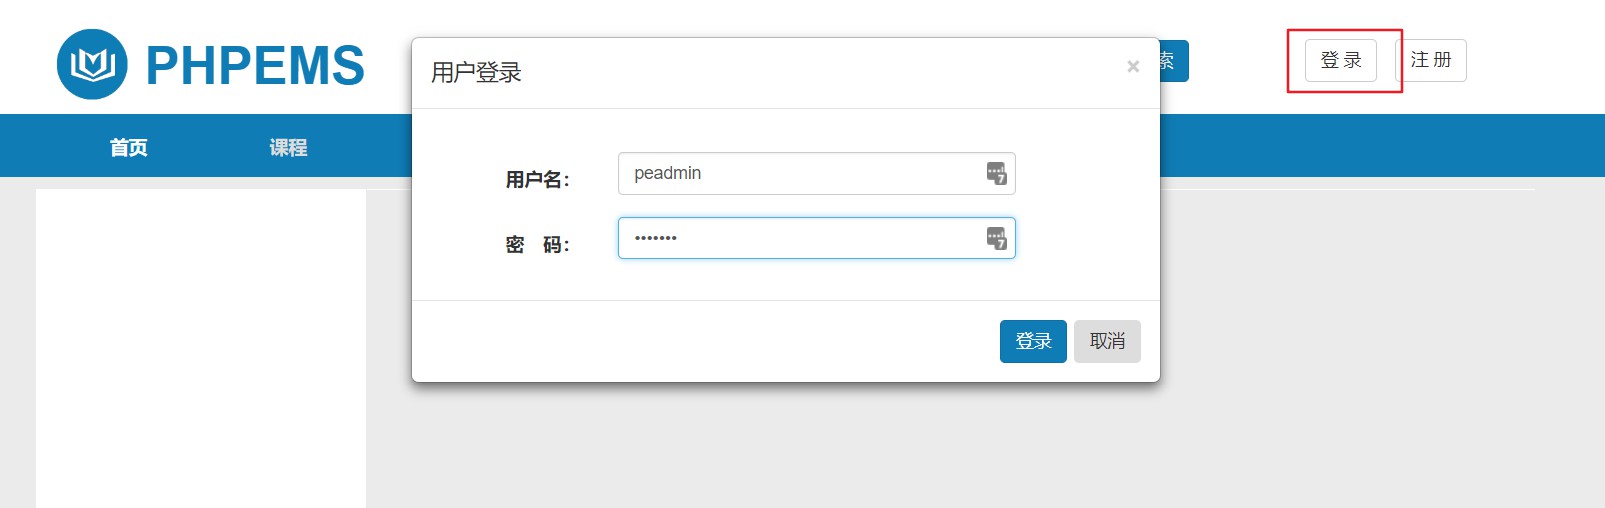Focus the 密码 password input field

click(x=816, y=238)
